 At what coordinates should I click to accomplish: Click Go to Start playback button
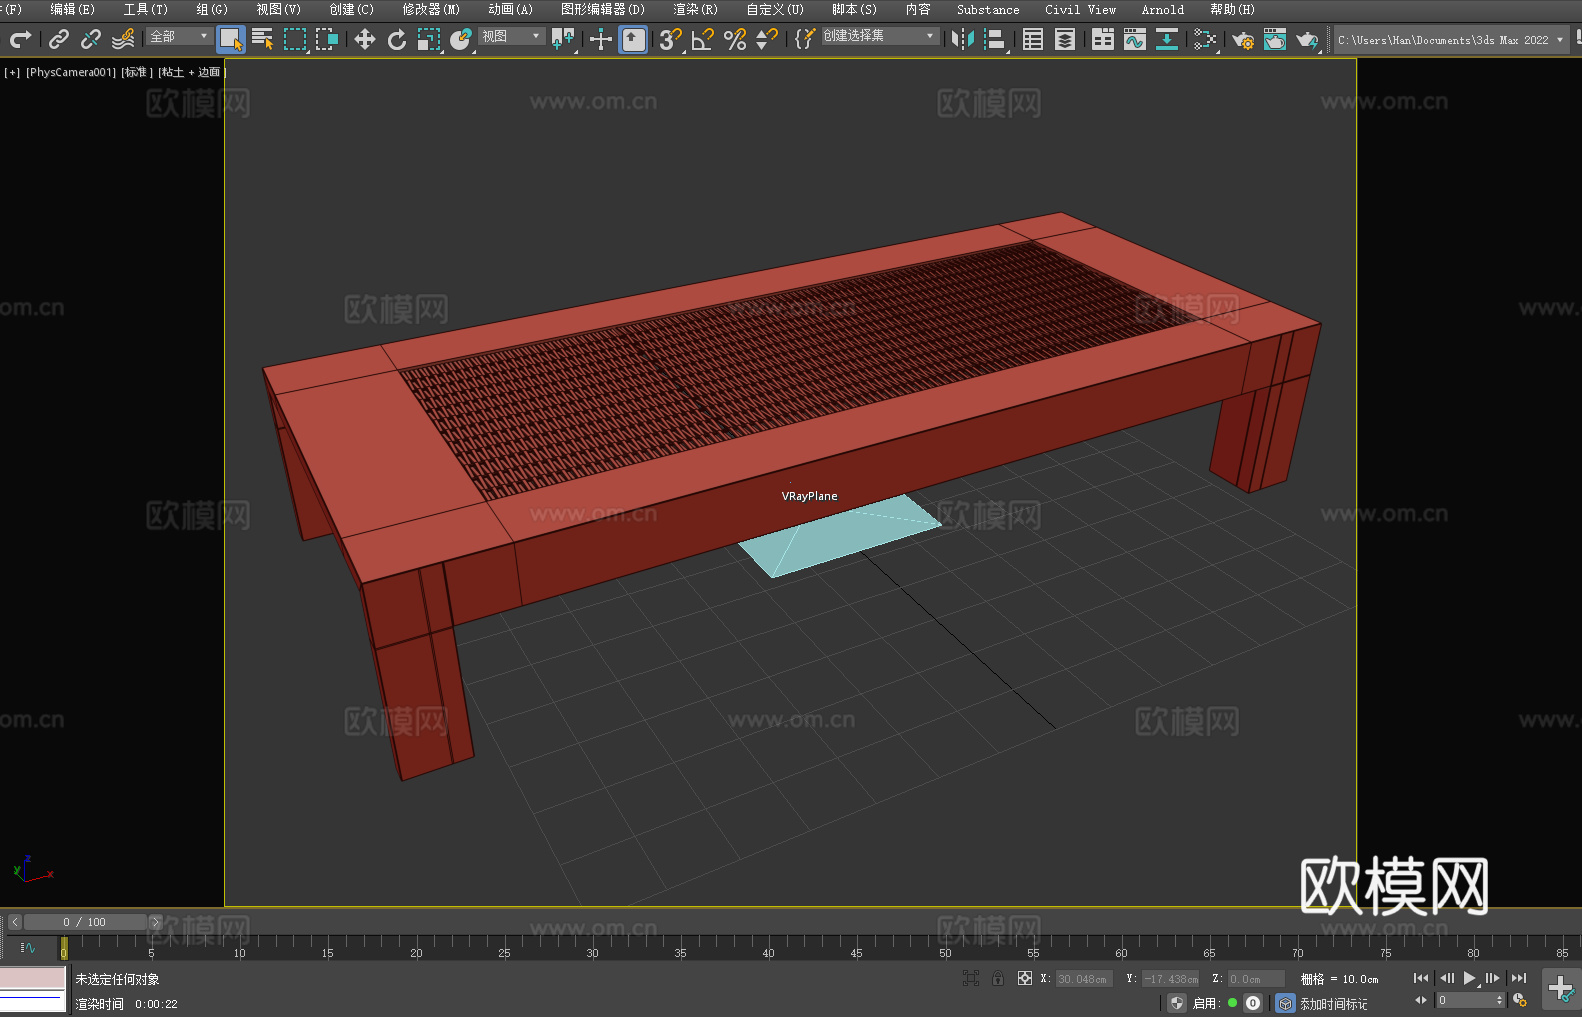click(x=1421, y=978)
